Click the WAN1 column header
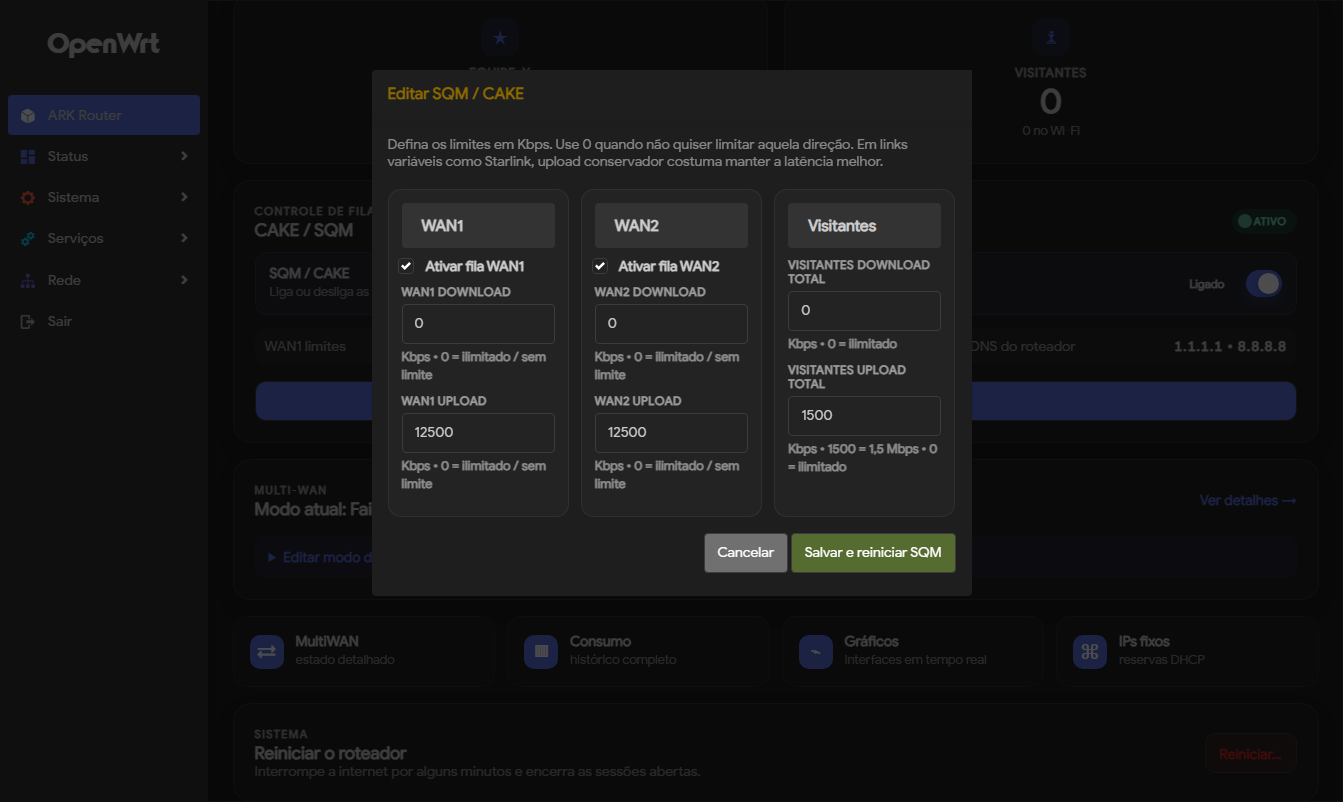Screen dimensions: 1343x802 click(x=478, y=226)
